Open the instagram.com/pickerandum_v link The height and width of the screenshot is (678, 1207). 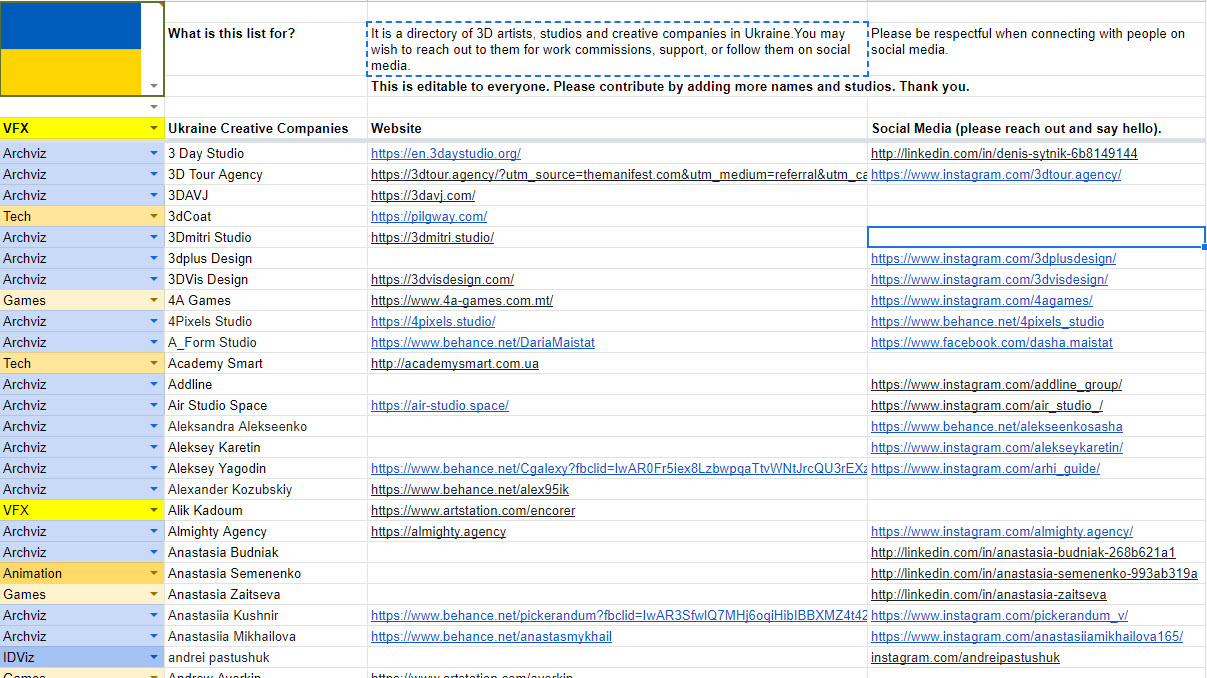pos(999,616)
